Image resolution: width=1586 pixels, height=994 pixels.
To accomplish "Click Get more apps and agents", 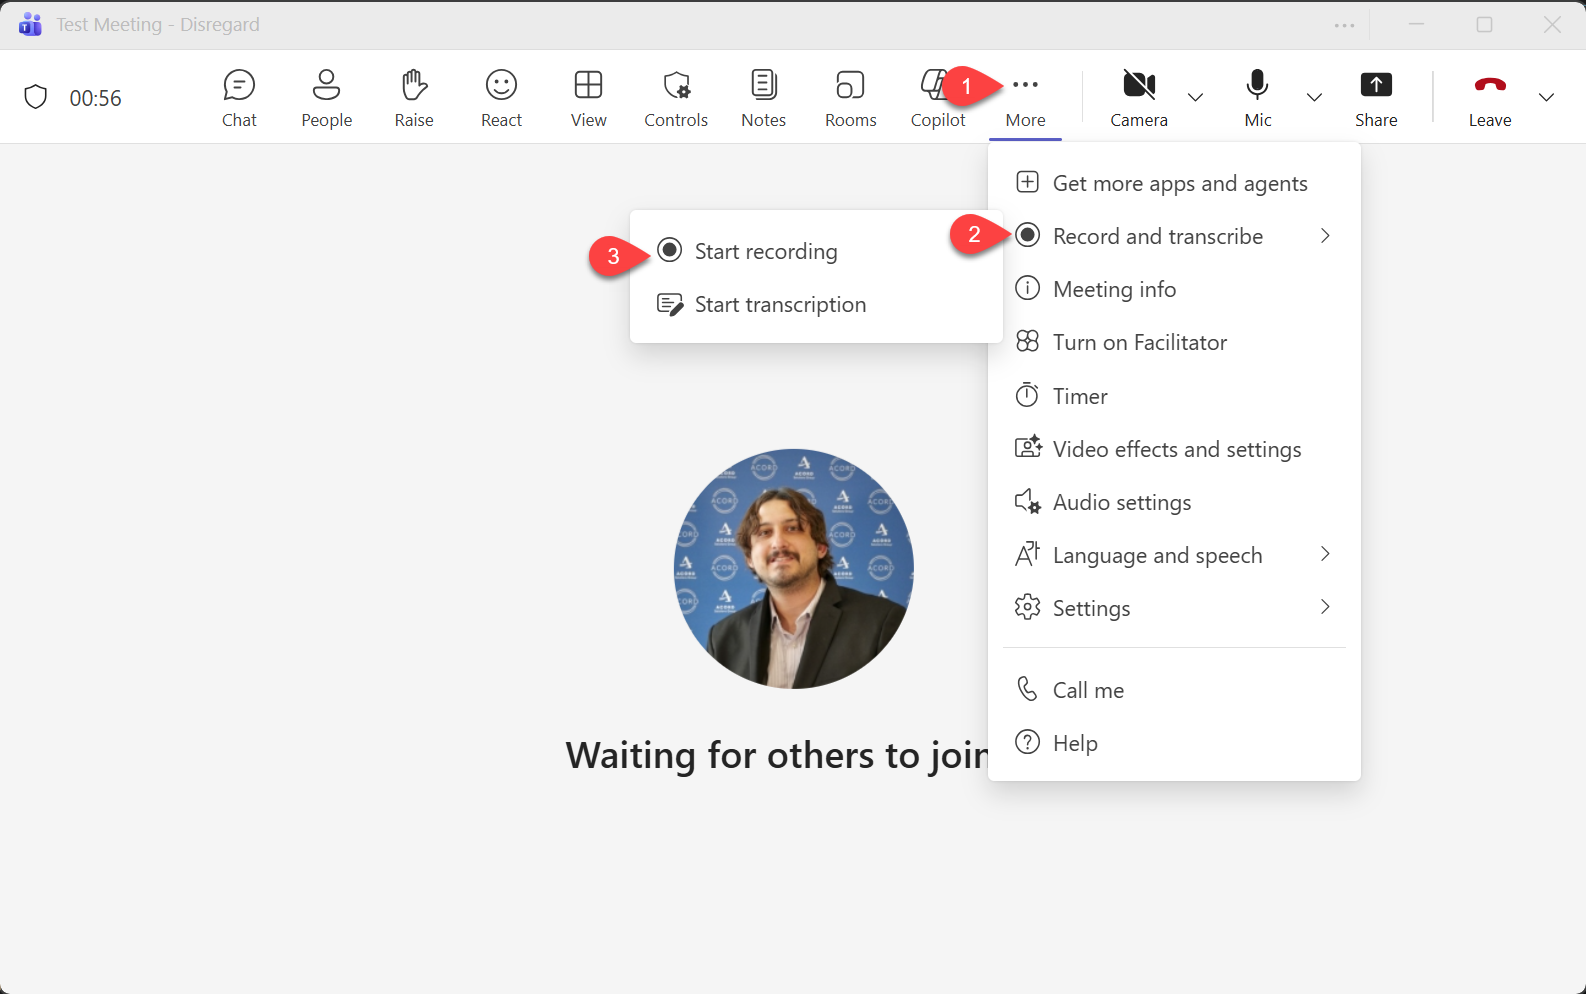I will pos(1179,183).
